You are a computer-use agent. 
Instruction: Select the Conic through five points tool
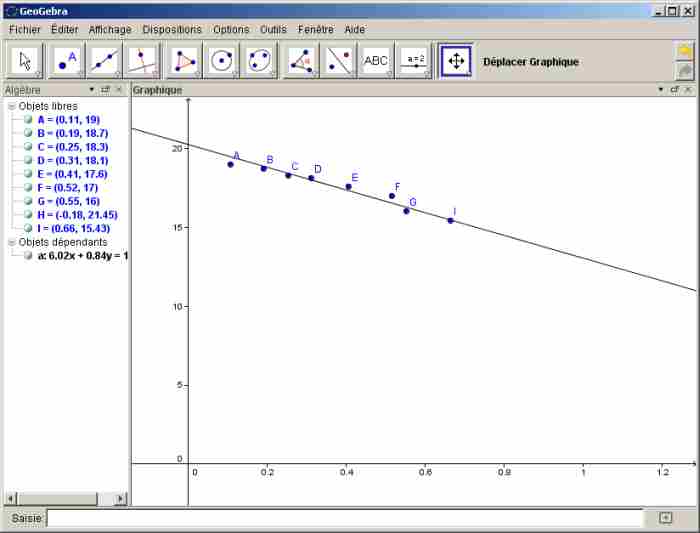pos(259,61)
